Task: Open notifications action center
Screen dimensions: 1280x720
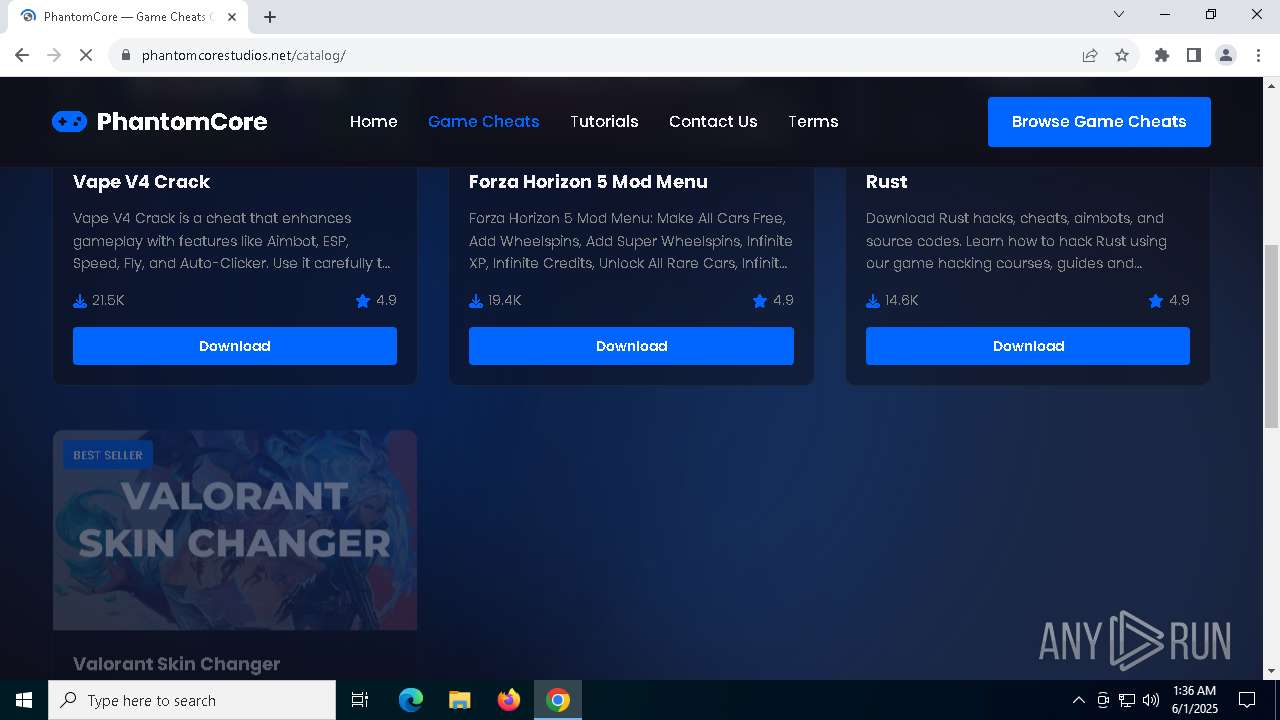Action: [x=1247, y=700]
